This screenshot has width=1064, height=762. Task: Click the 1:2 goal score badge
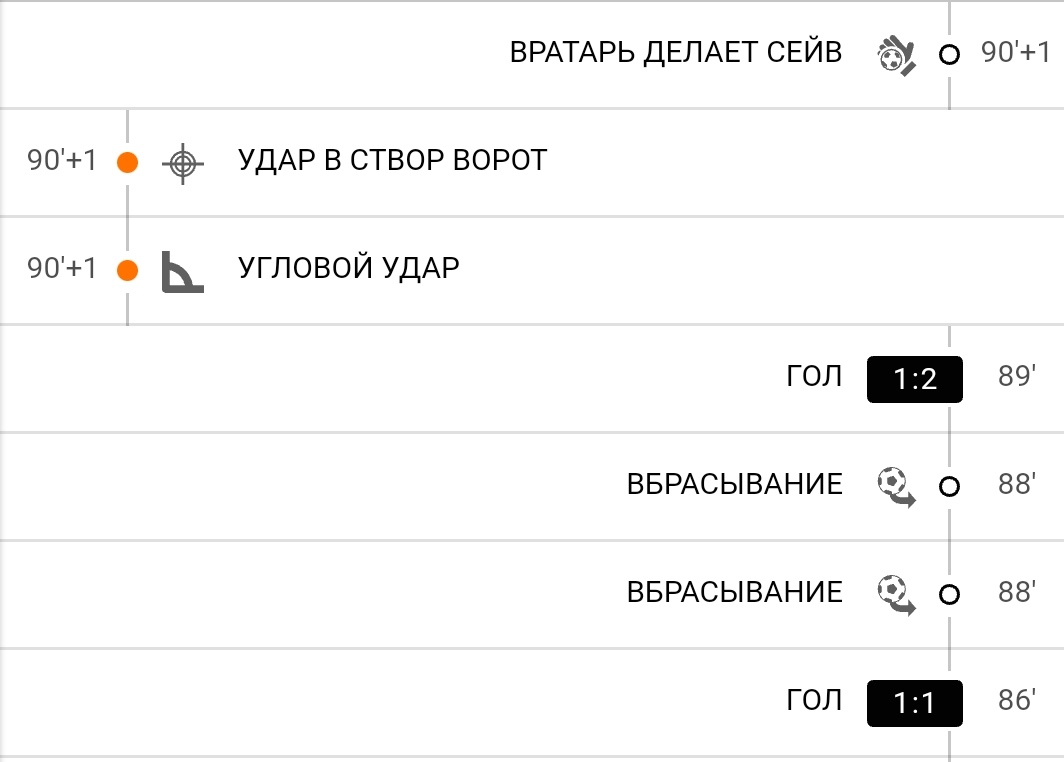pyautogui.click(x=915, y=379)
